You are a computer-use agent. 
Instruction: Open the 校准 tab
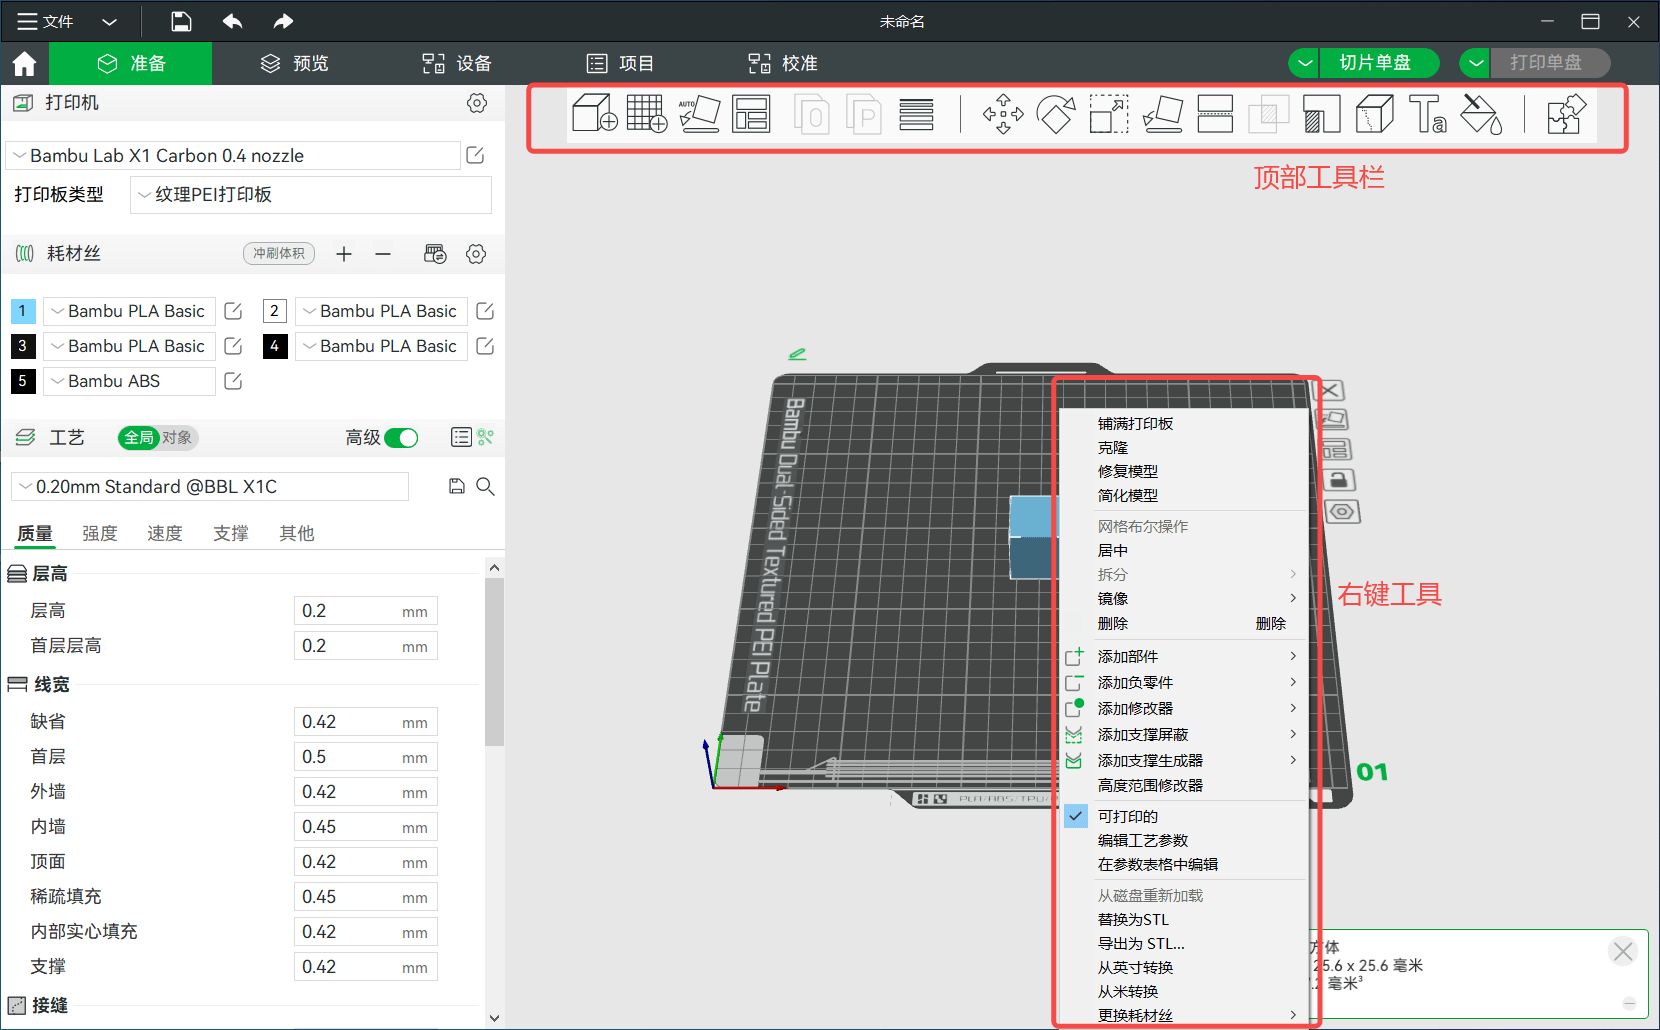pos(783,63)
